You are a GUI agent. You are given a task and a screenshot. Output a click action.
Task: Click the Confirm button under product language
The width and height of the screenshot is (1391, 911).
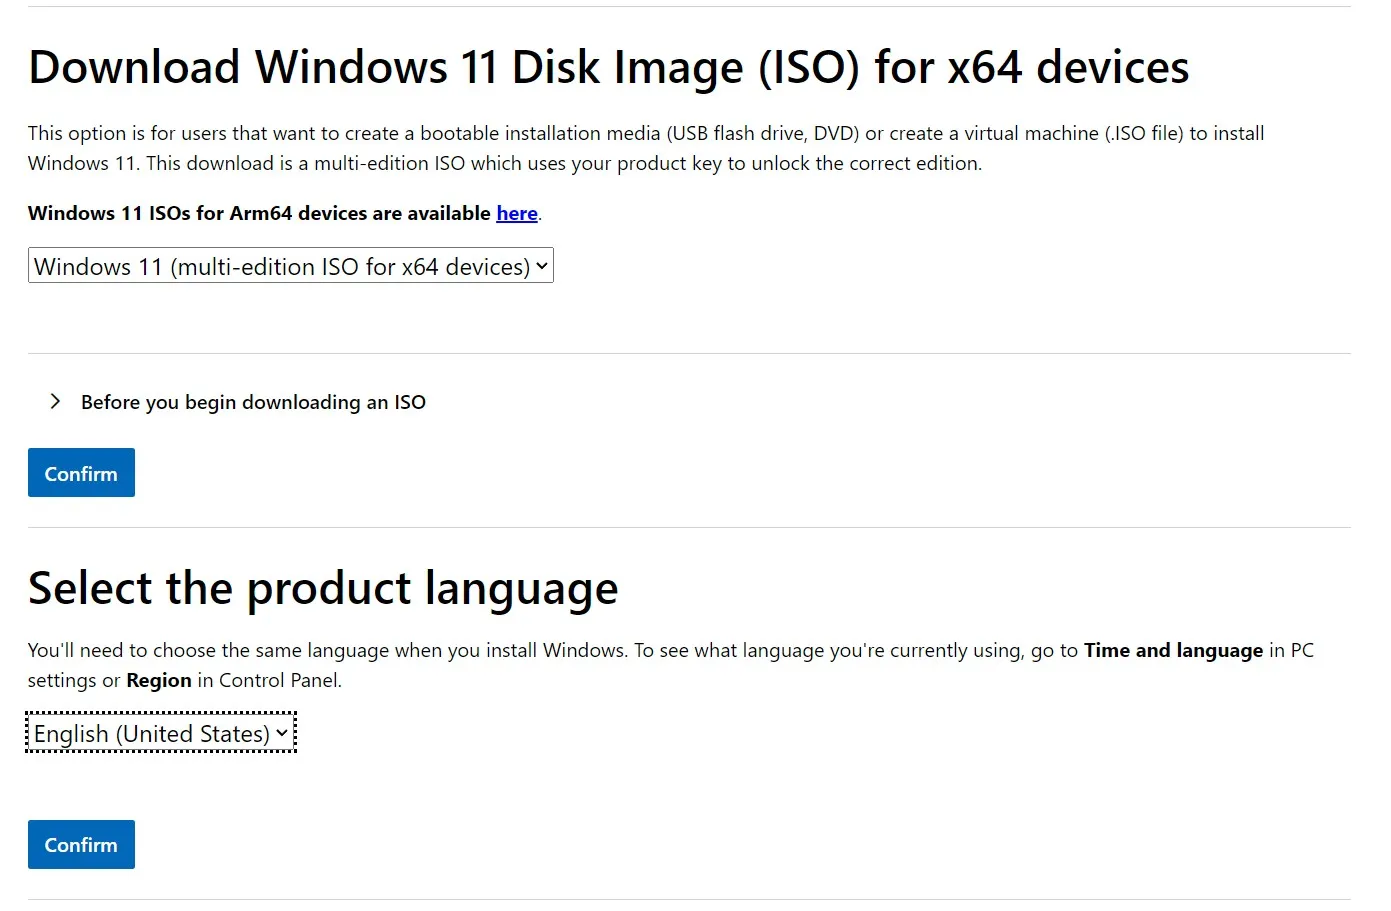point(81,845)
